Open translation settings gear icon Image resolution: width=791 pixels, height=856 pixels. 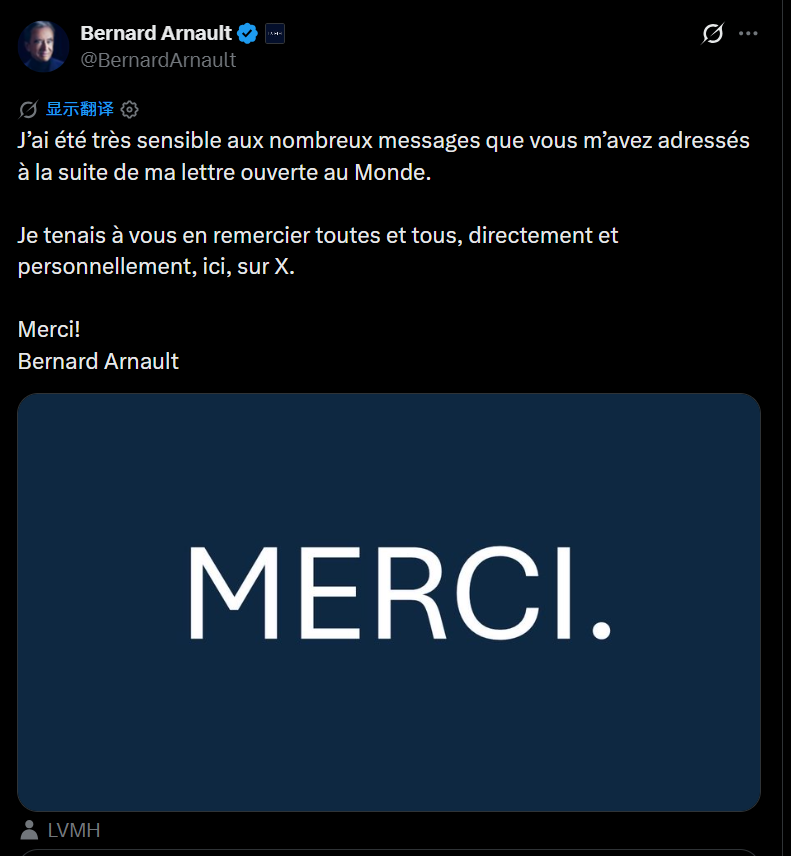pos(129,110)
